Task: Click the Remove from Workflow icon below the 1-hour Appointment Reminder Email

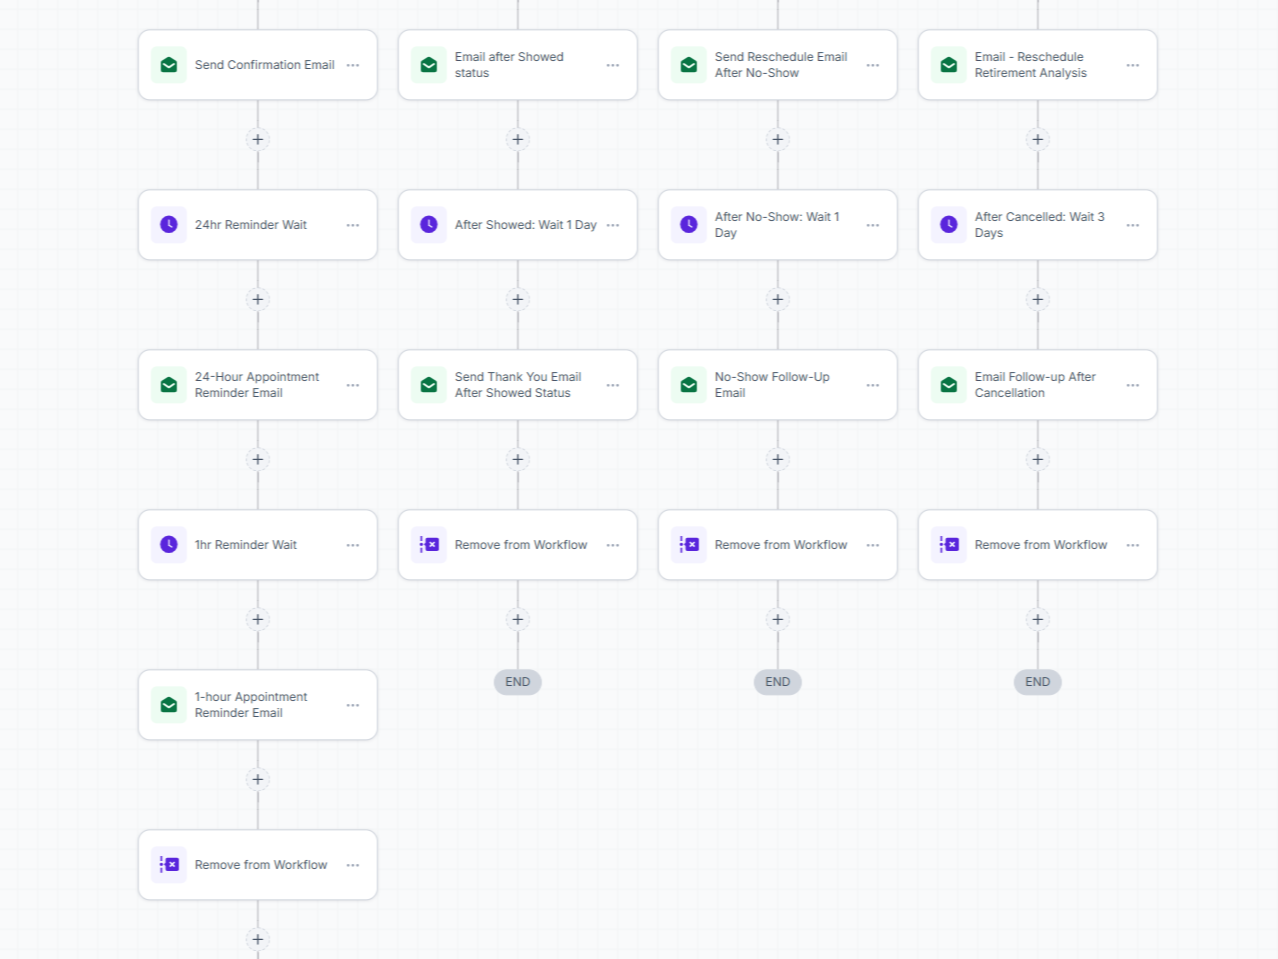Action: click(169, 865)
